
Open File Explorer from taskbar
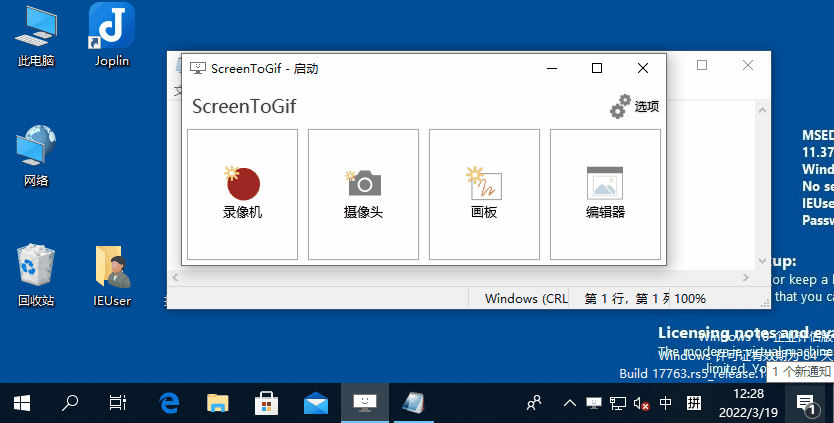pos(218,403)
